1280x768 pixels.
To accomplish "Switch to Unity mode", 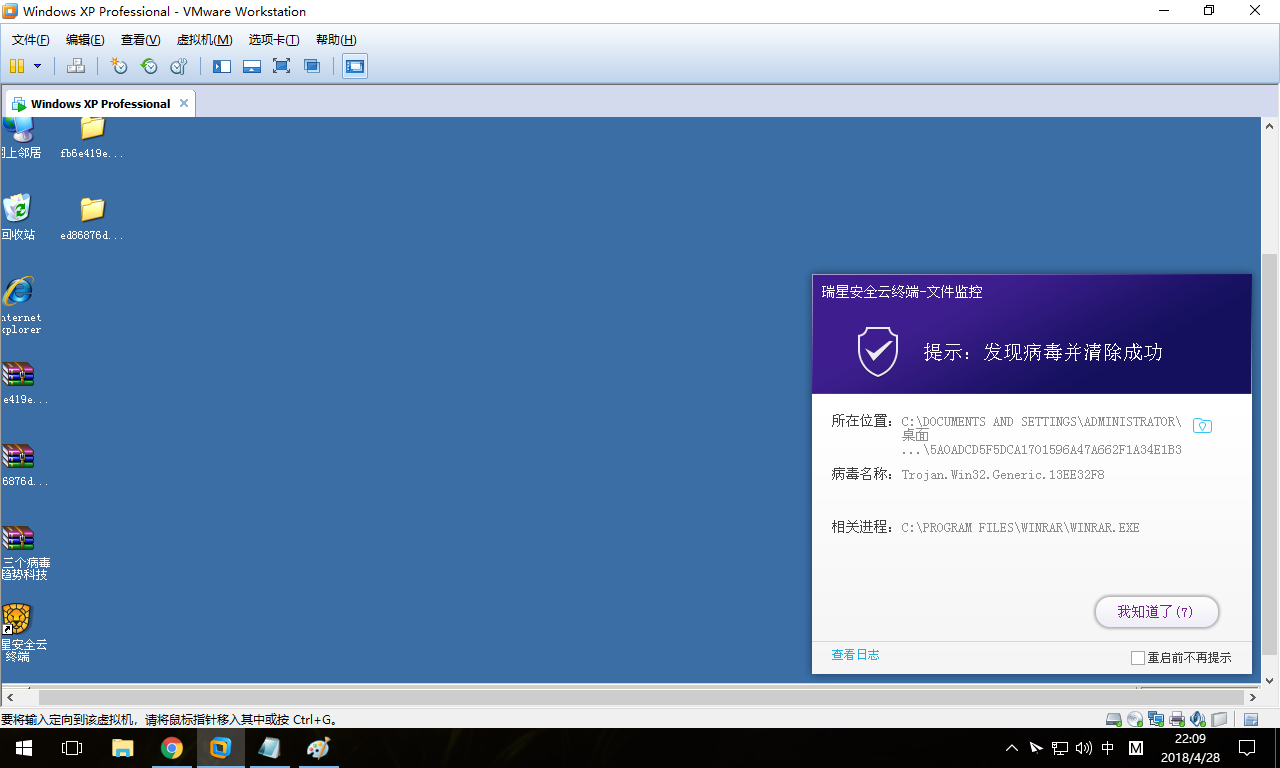I will pos(312,66).
